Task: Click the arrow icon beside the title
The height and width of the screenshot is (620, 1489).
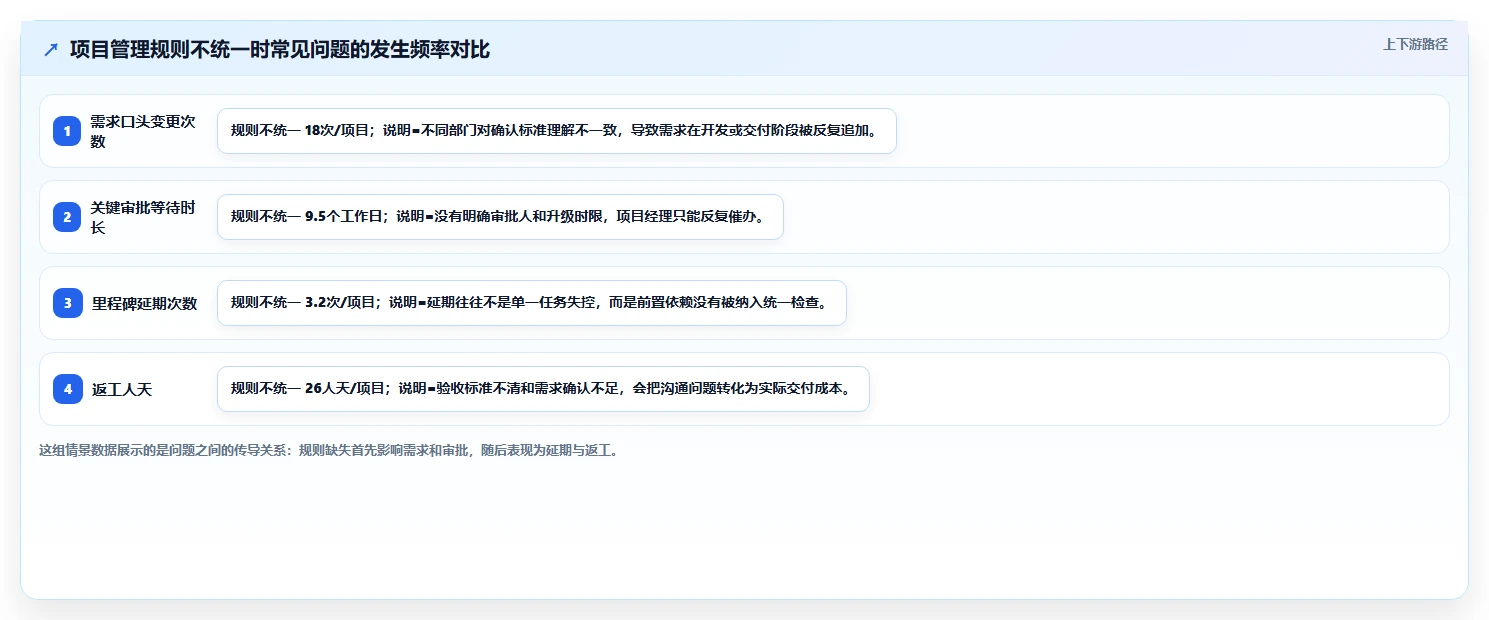Action: click(x=51, y=50)
